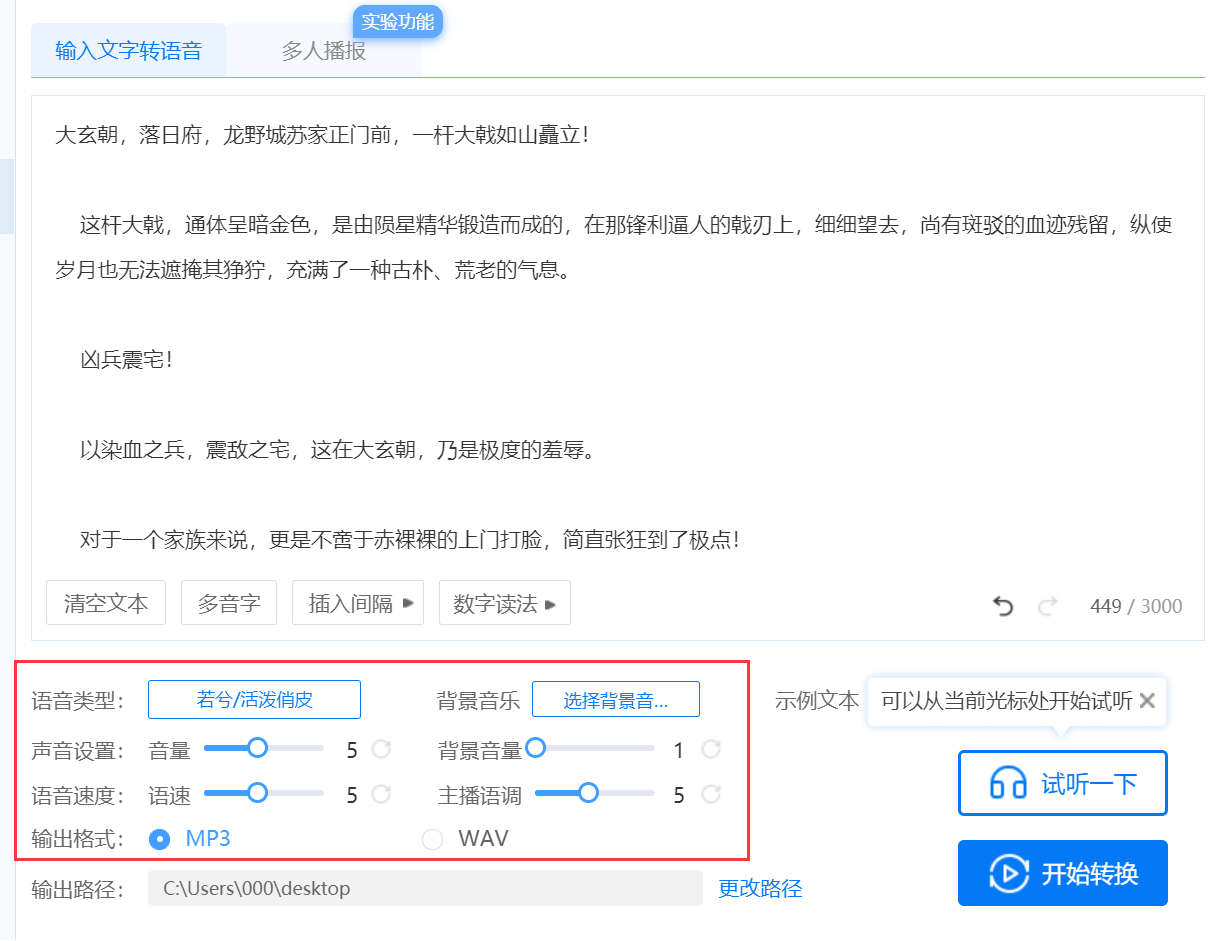Select the MP3 output format
This screenshot has width=1223, height=941.
pos(159,839)
